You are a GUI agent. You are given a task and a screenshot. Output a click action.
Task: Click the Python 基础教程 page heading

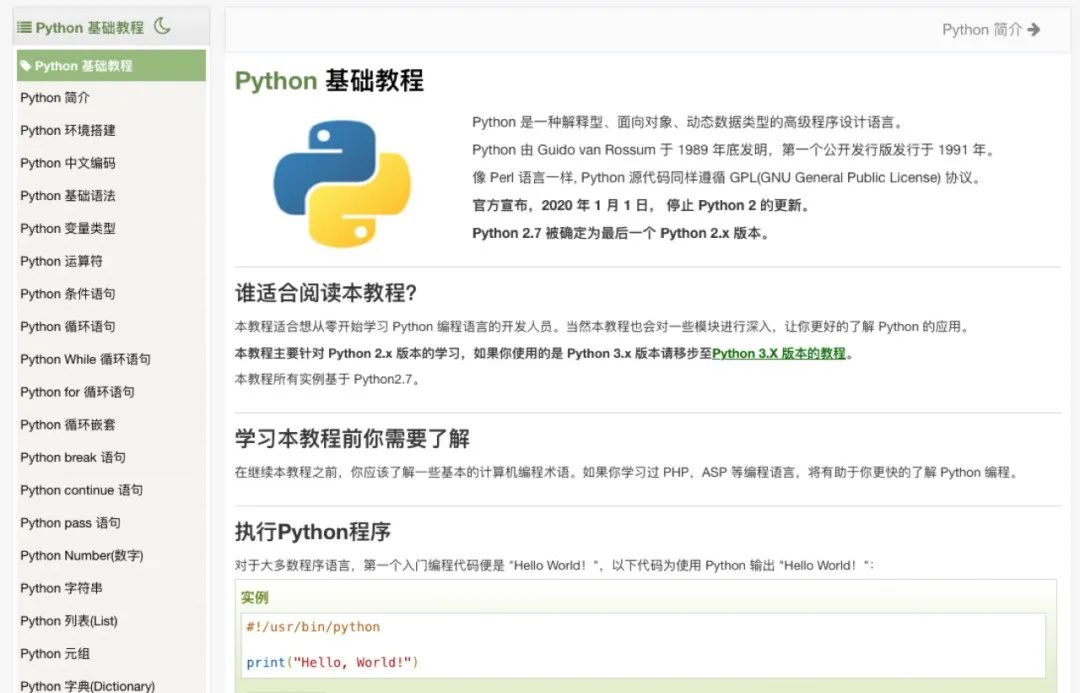pos(329,81)
